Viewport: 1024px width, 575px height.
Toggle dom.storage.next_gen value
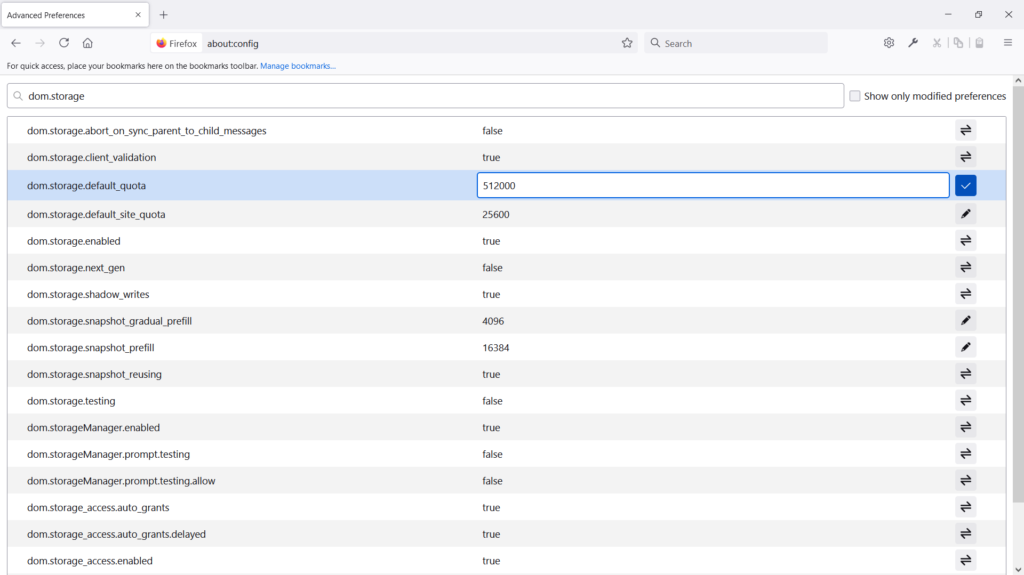pos(965,267)
